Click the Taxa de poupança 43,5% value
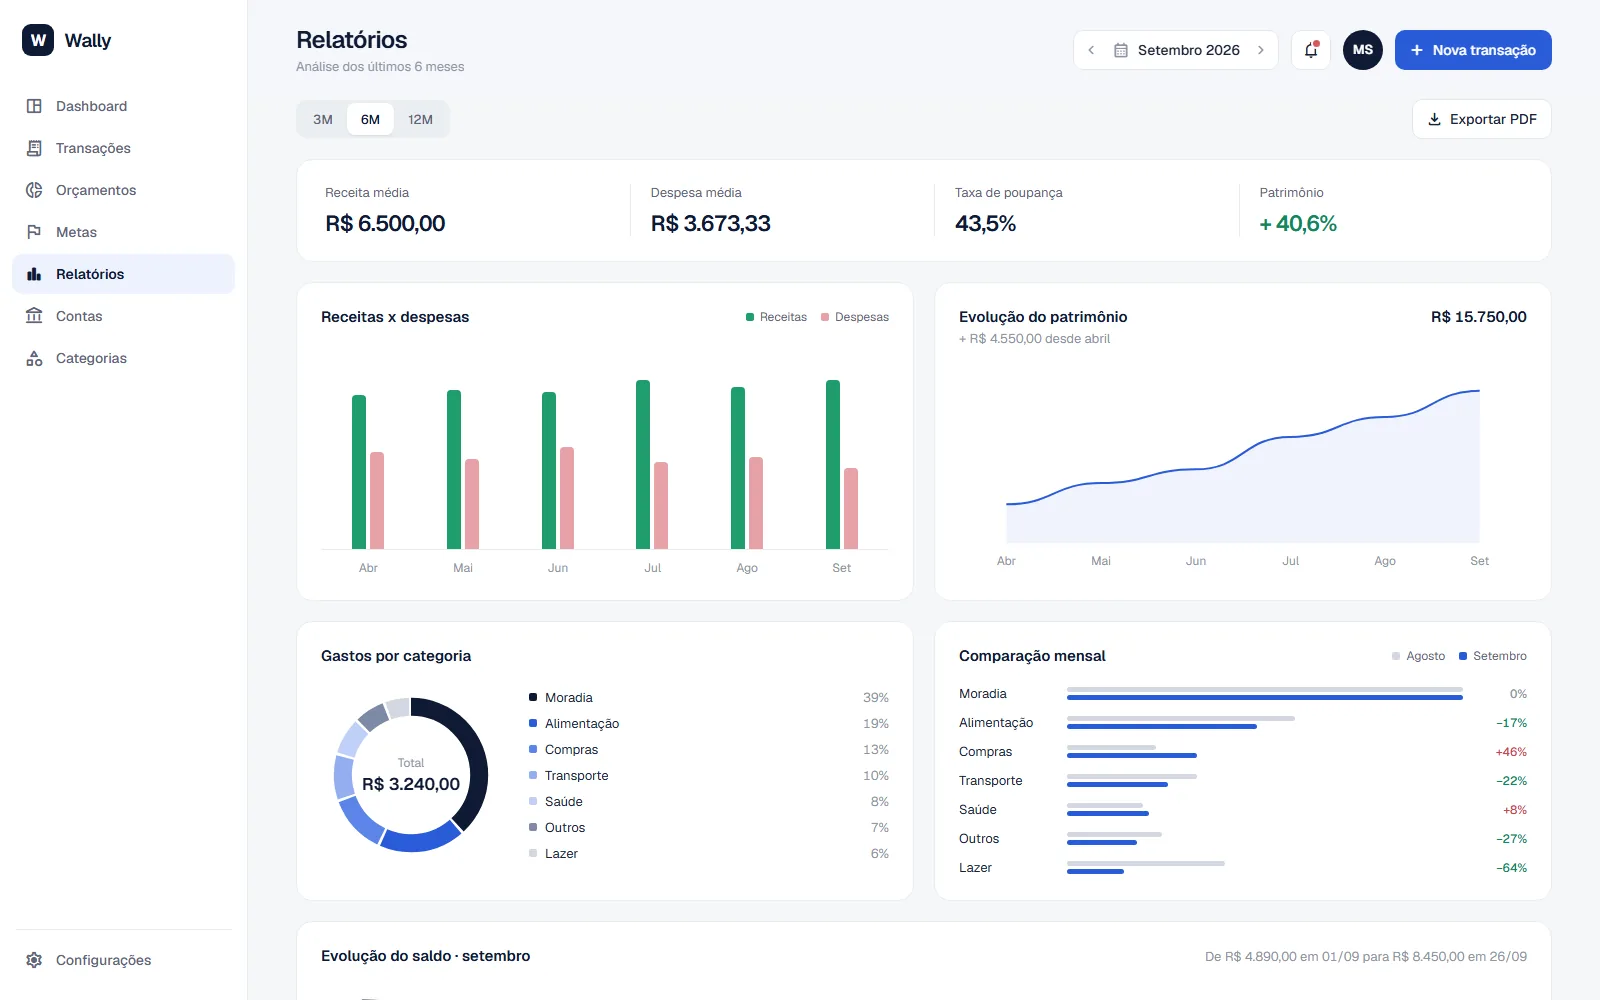The width and height of the screenshot is (1600, 1000). 985,224
